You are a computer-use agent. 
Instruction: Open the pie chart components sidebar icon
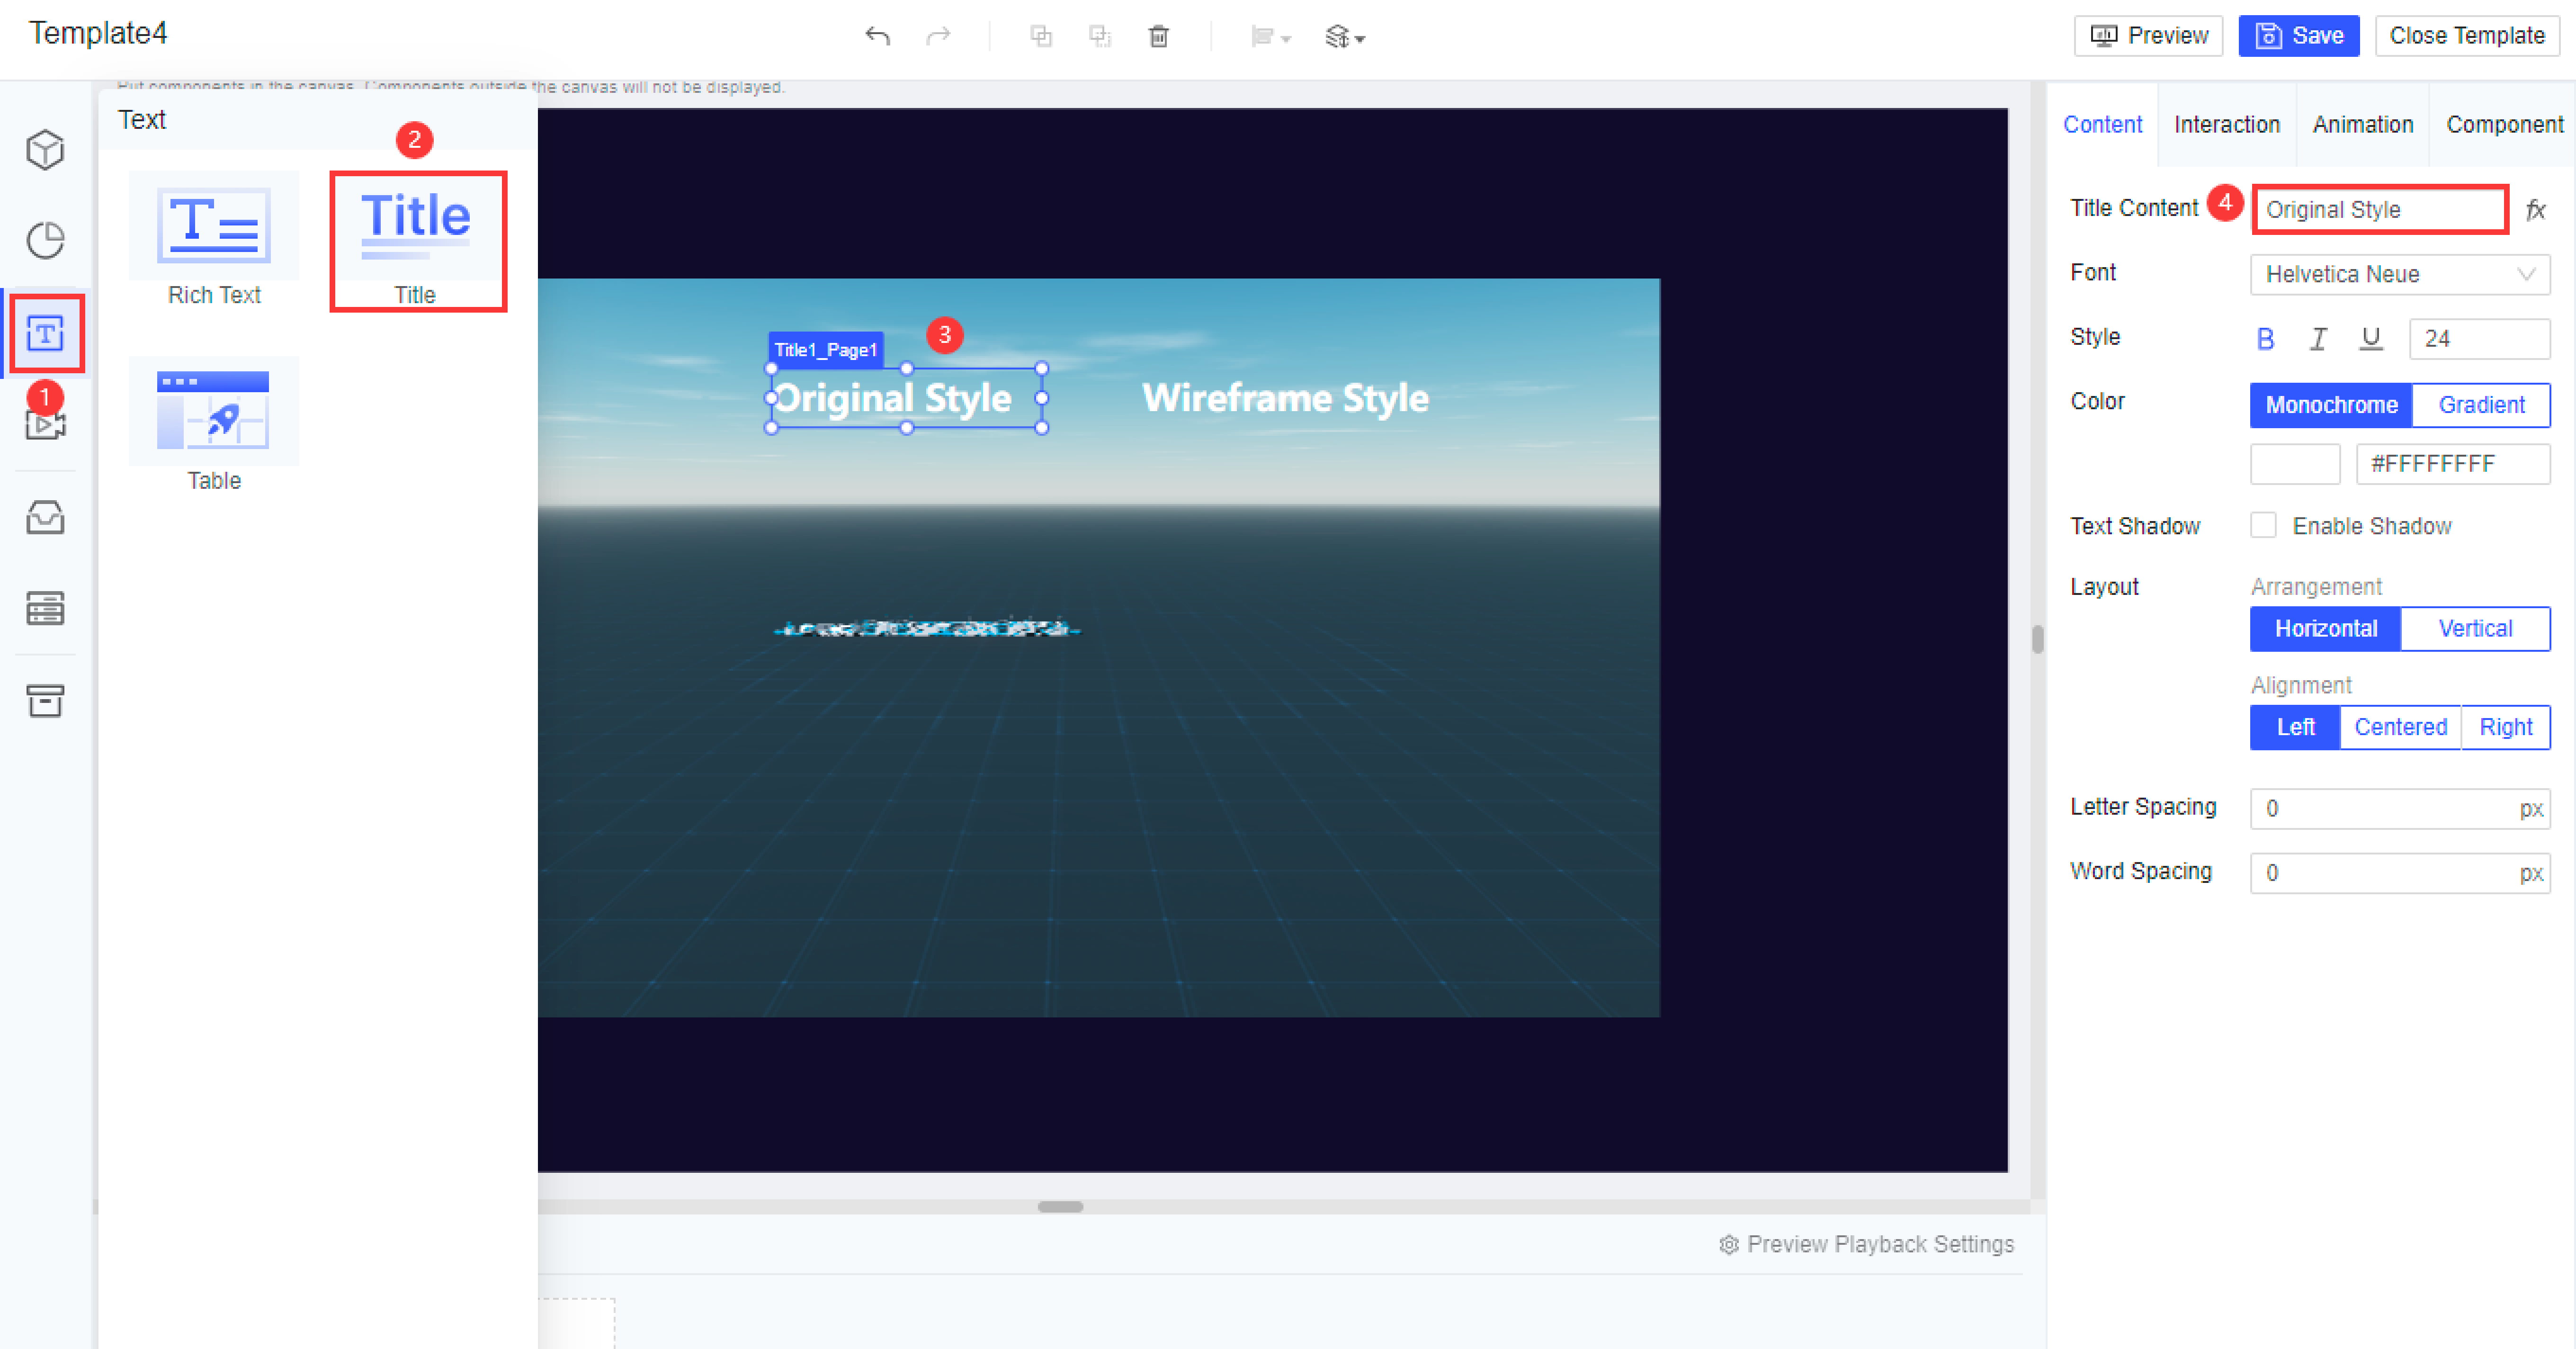point(45,240)
